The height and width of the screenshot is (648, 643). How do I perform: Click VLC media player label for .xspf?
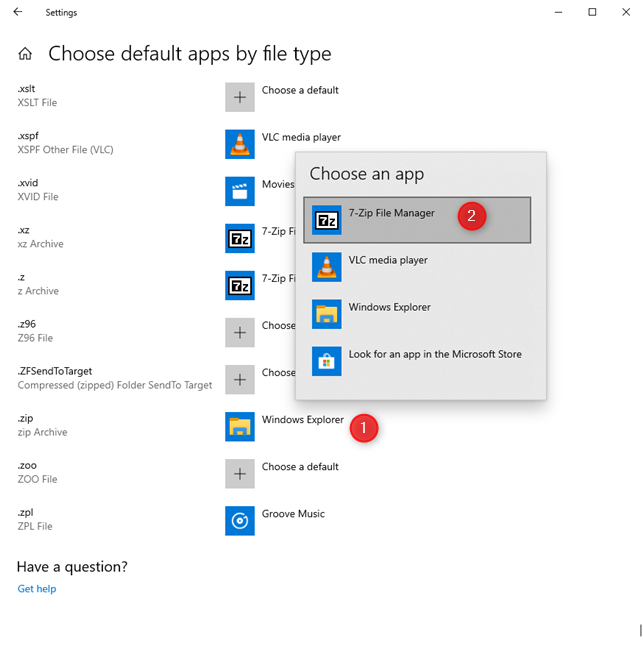click(301, 137)
